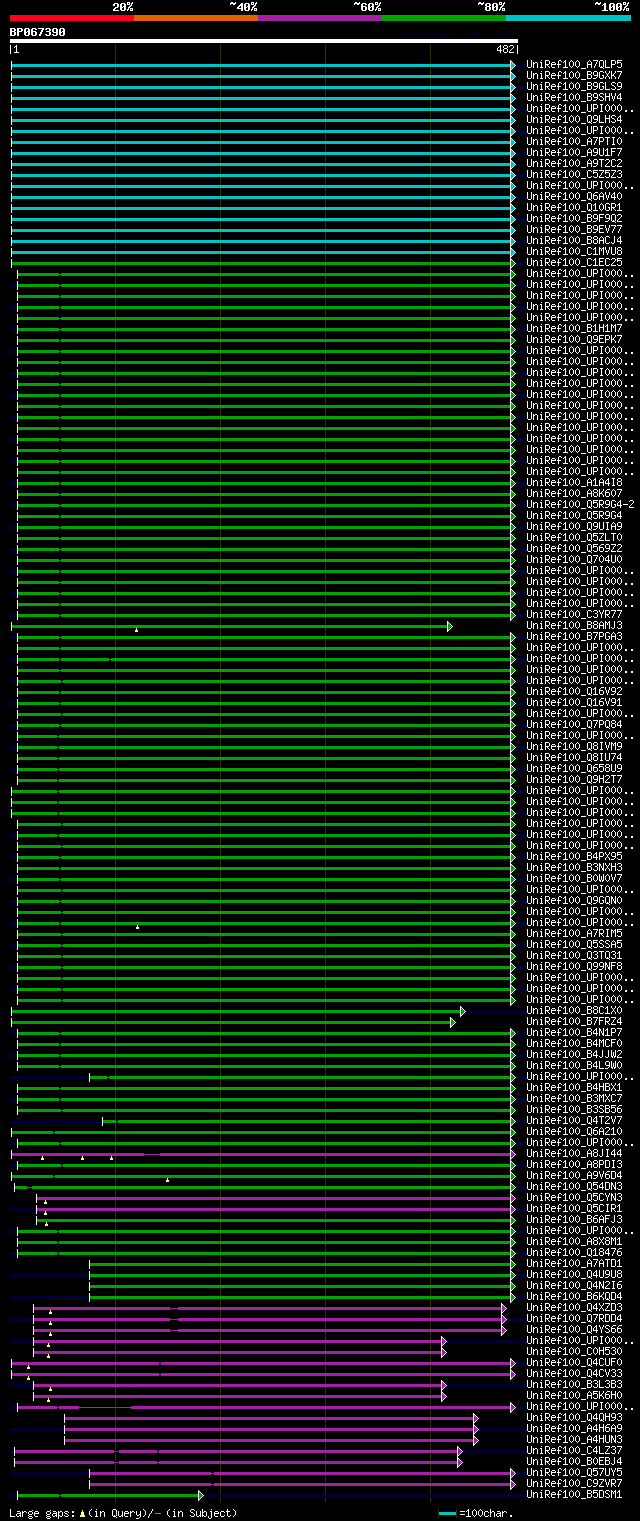Select hit label UniRef100_B4HBX1
Viewport: 640px width, 1521px height.
(x=574, y=1087)
